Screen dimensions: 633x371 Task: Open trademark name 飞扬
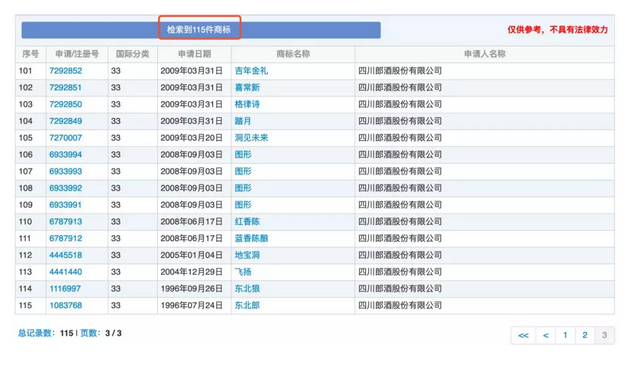coord(243,272)
